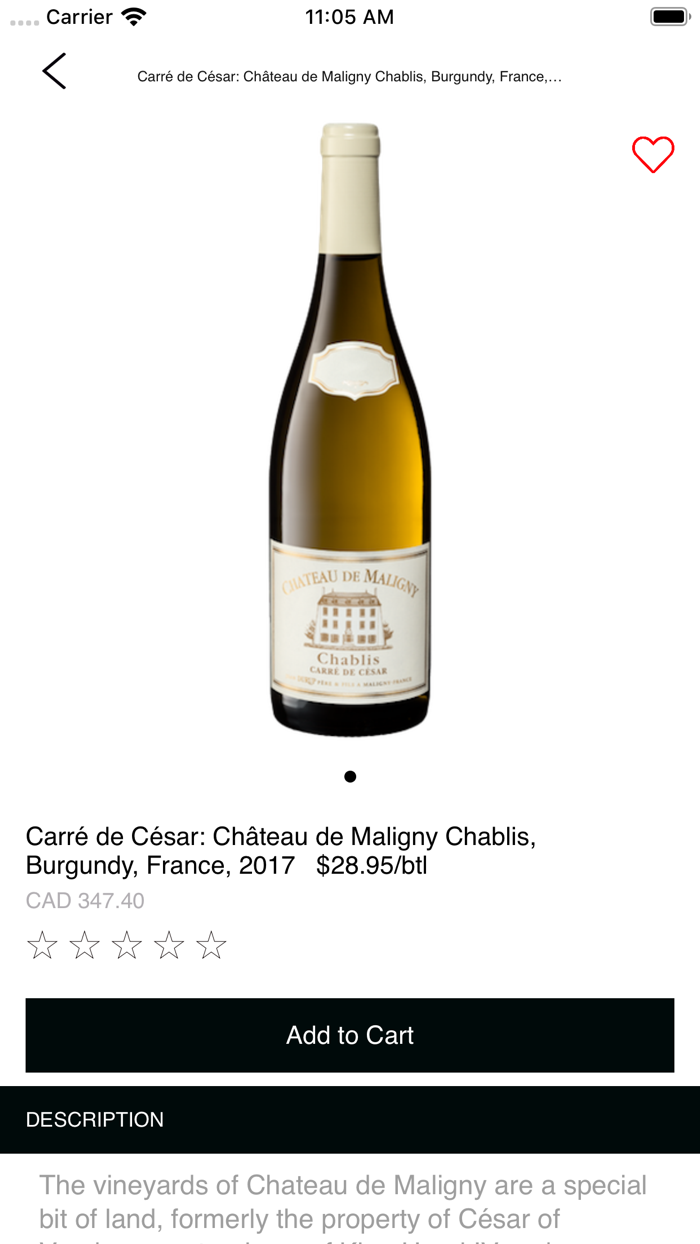Open the DESCRIPTION section header
This screenshot has width=700, height=1244.
click(350, 1120)
